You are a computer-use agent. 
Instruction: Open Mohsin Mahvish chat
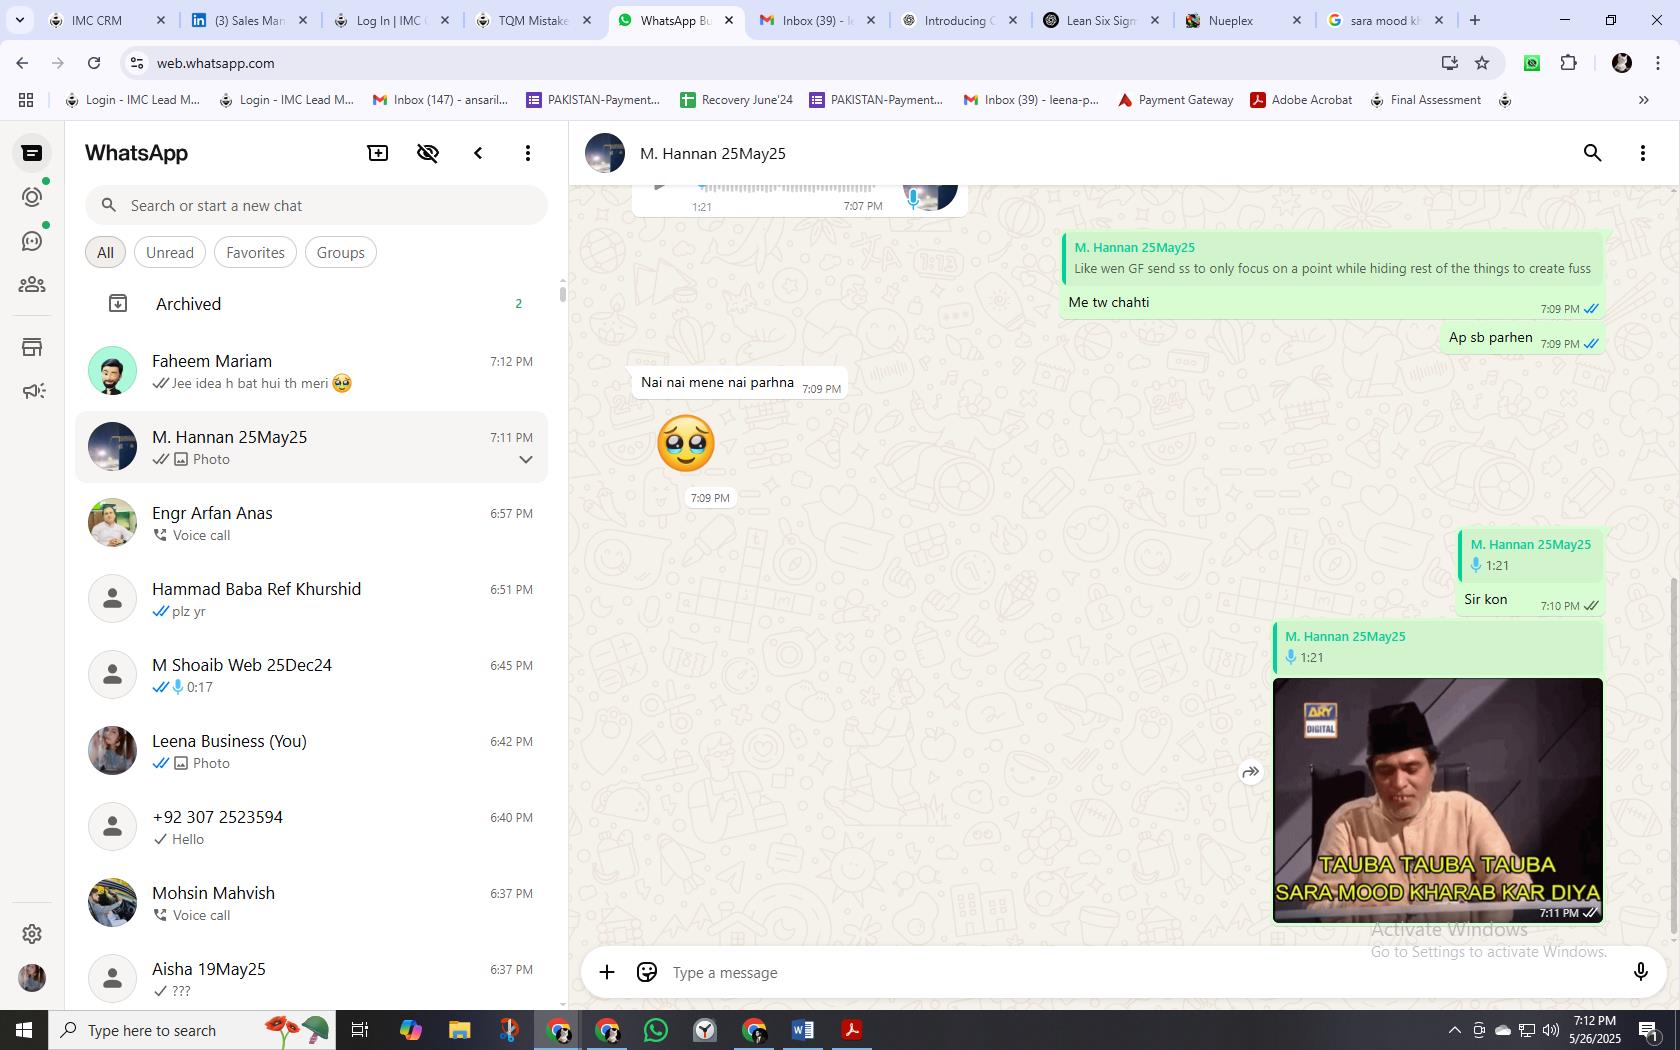coord(311,903)
